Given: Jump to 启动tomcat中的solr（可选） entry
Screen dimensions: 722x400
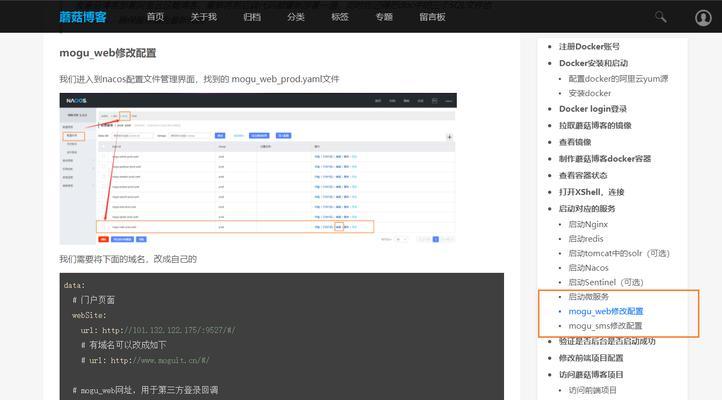Looking at the screenshot, I should click(x=619, y=253).
